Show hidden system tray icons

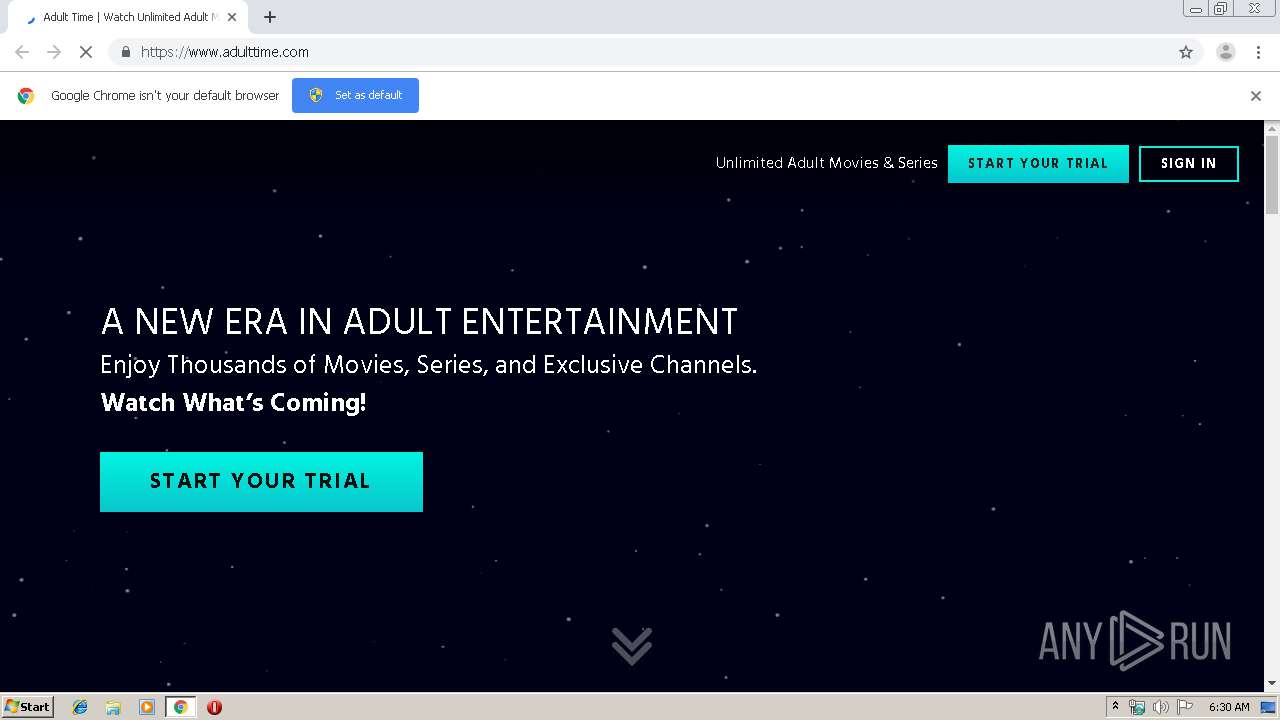pyautogui.click(x=1115, y=707)
